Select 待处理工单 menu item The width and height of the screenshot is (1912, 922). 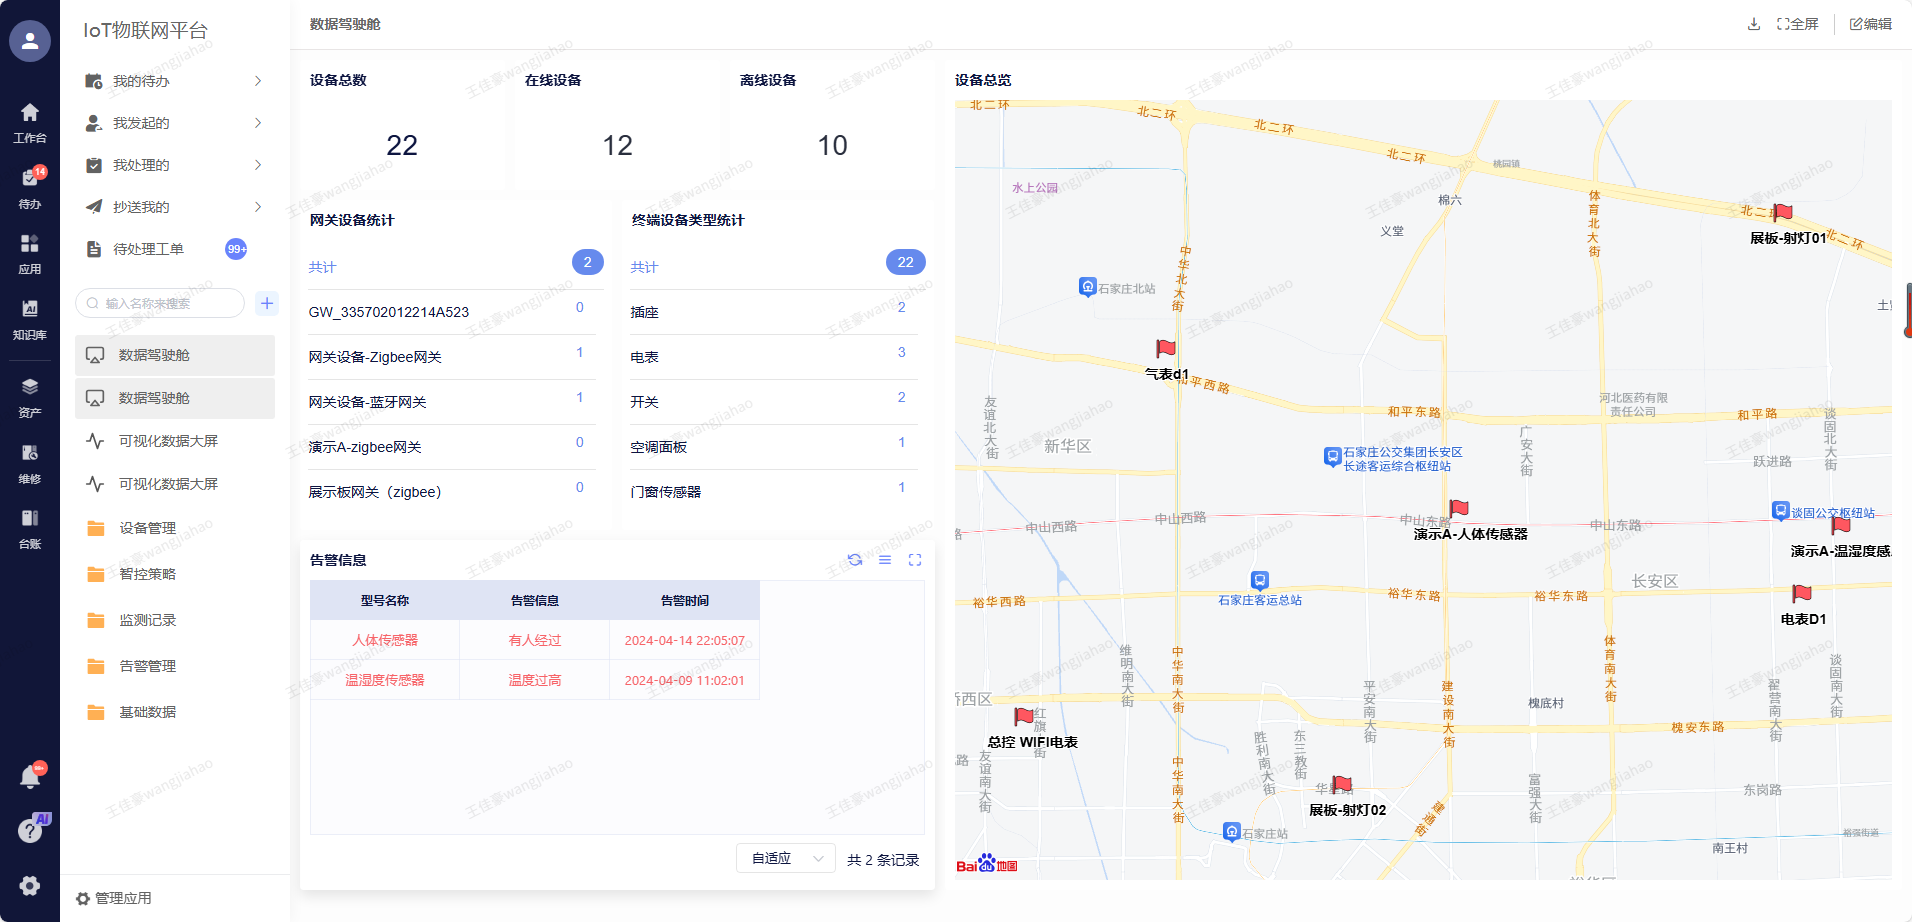pos(148,249)
